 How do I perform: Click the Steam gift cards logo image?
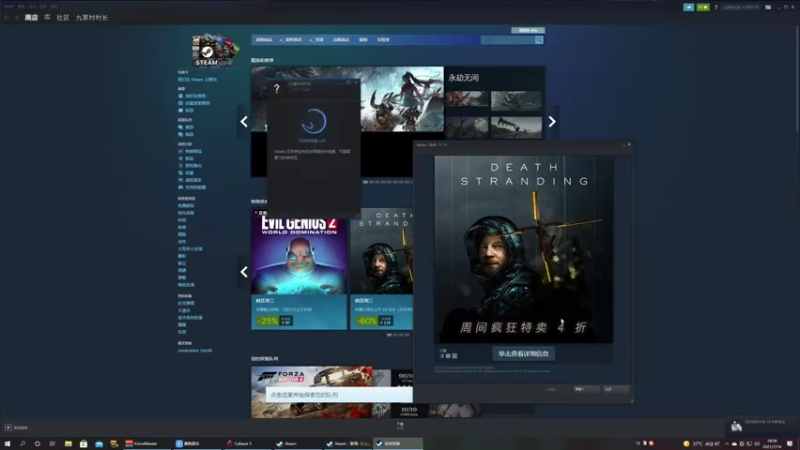[216, 50]
